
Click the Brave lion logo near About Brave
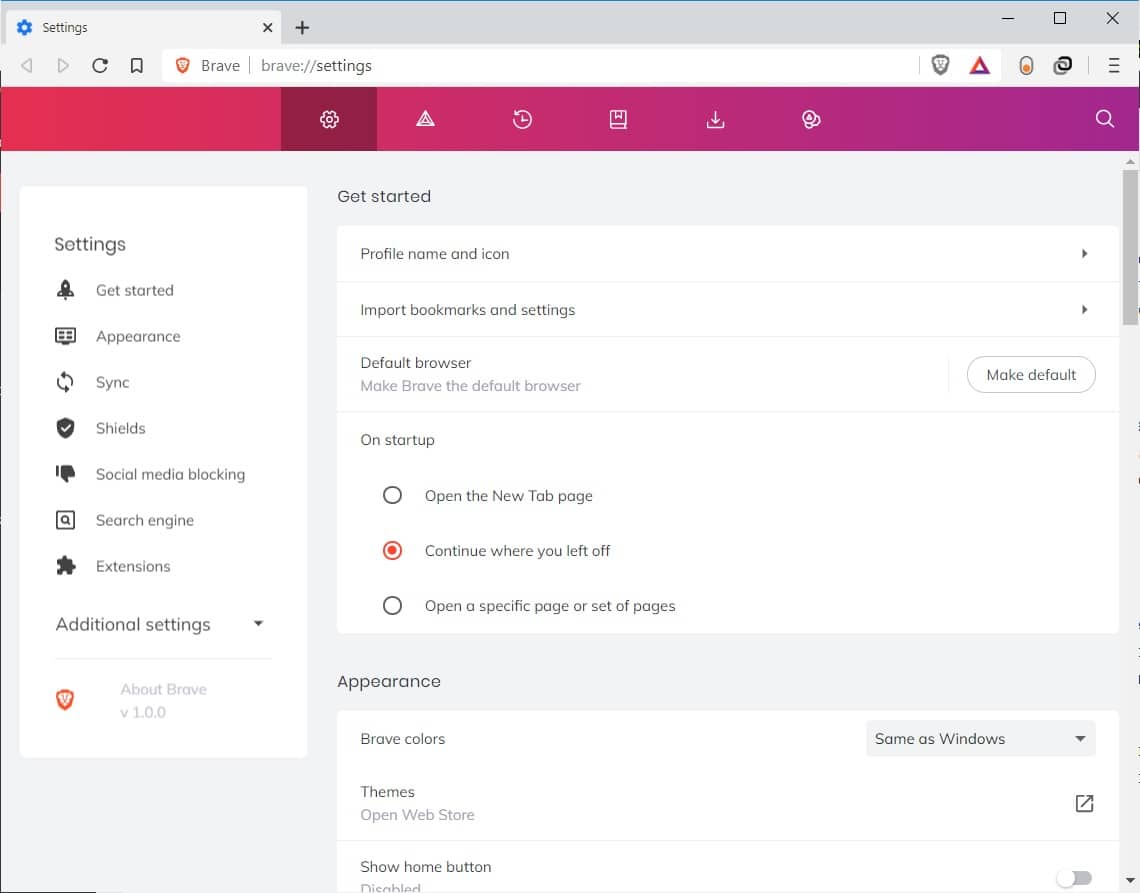[x=65, y=700]
